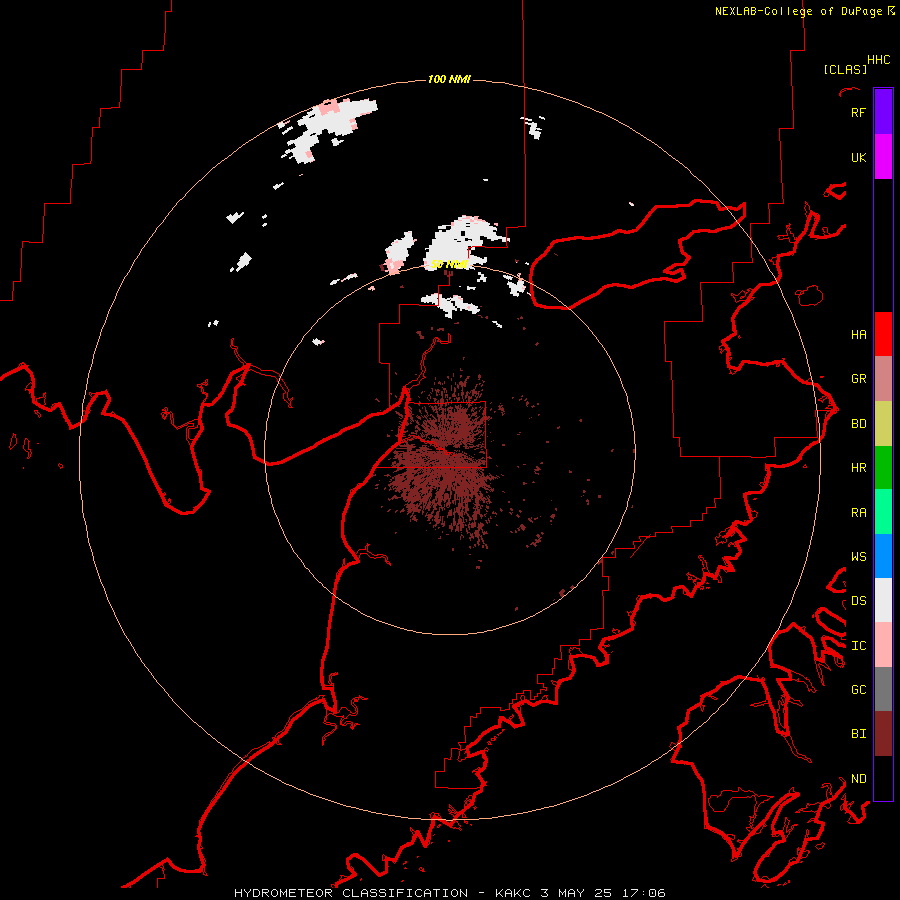Click the HR green color swatch
The image size is (900, 900).
click(x=883, y=468)
